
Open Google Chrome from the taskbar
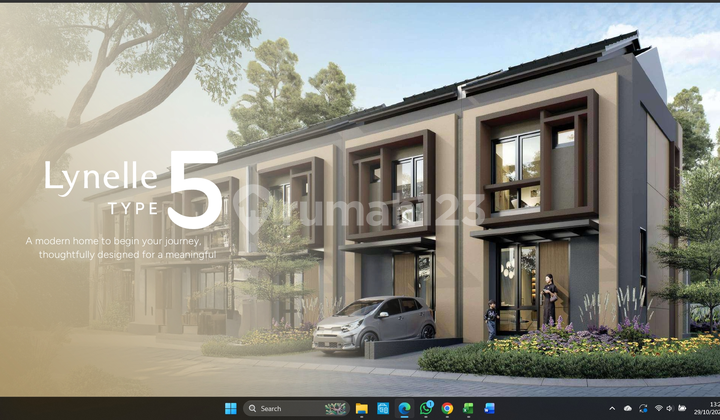tap(447, 408)
